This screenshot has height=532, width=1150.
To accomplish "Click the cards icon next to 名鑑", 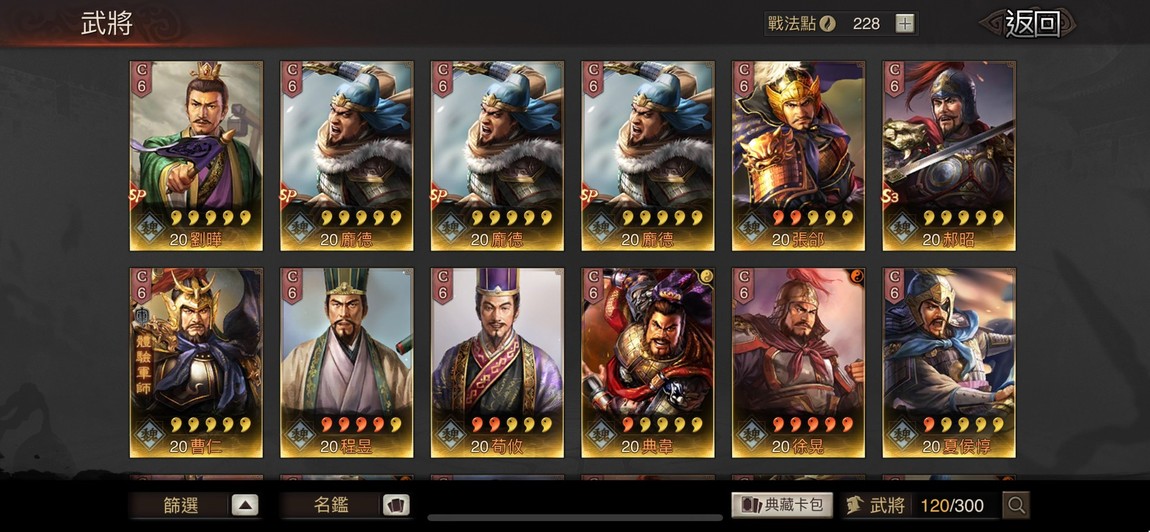I will pos(396,505).
